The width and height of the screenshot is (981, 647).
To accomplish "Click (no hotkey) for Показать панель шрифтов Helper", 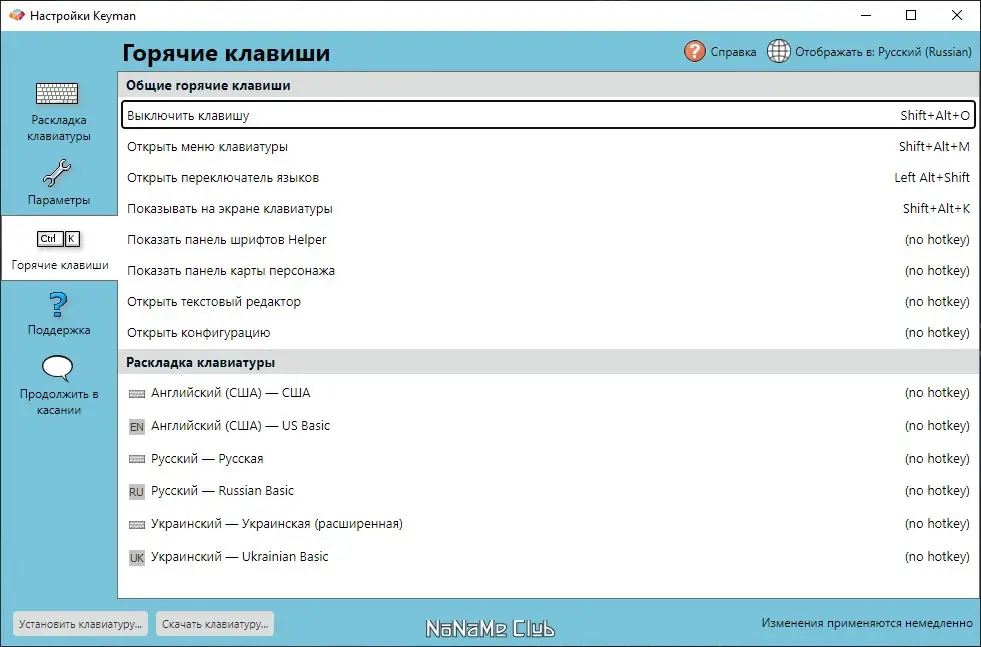I will click(x=937, y=240).
